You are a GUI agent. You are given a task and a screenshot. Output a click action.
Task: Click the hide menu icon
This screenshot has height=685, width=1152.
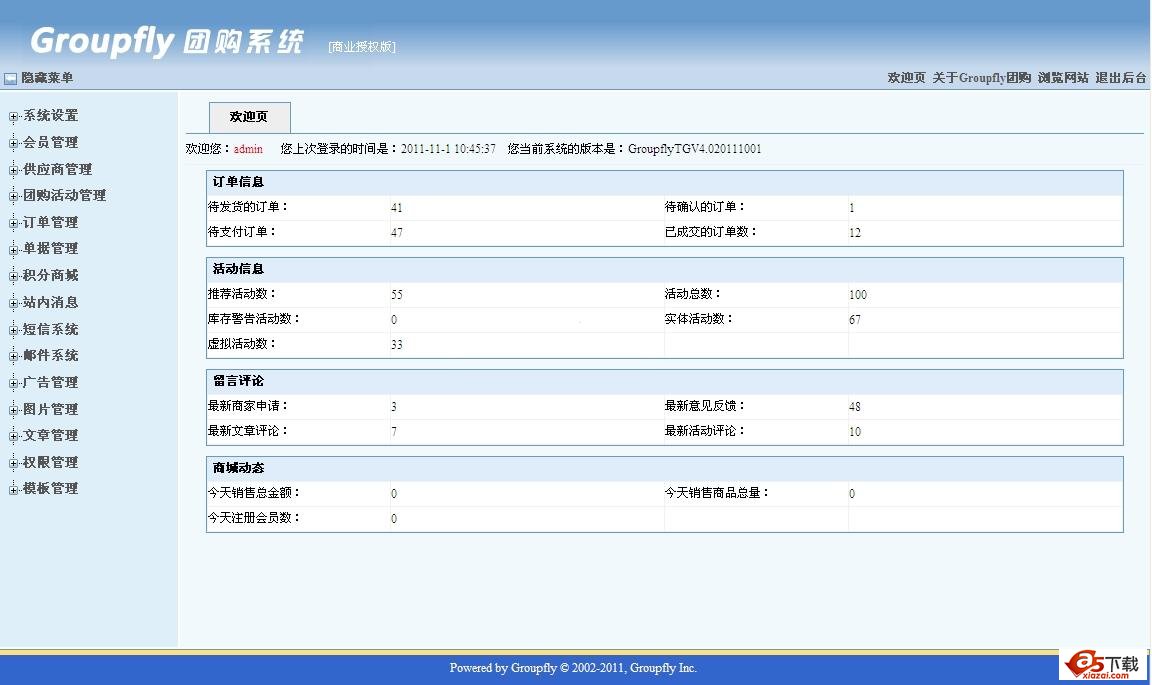[10, 78]
